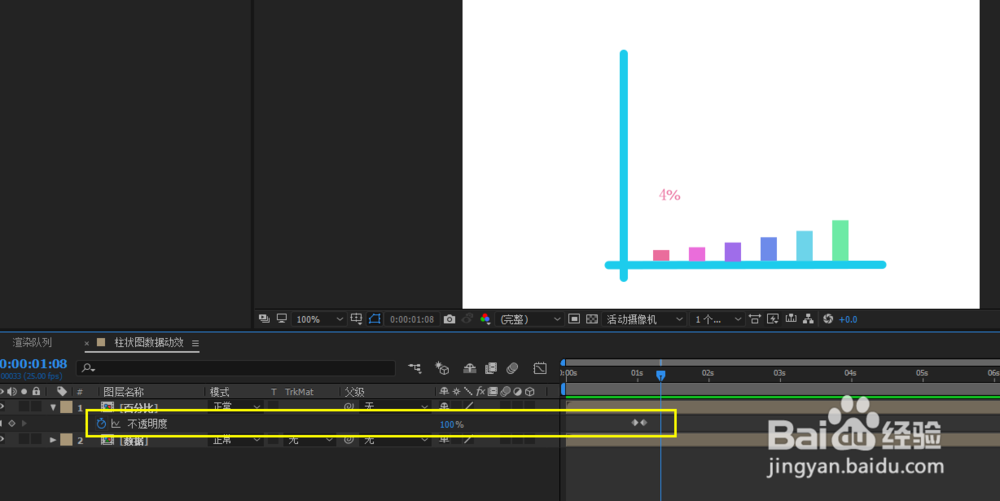Click the 02s mark on time ruler

pyautogui.click(x=708, y=373)
